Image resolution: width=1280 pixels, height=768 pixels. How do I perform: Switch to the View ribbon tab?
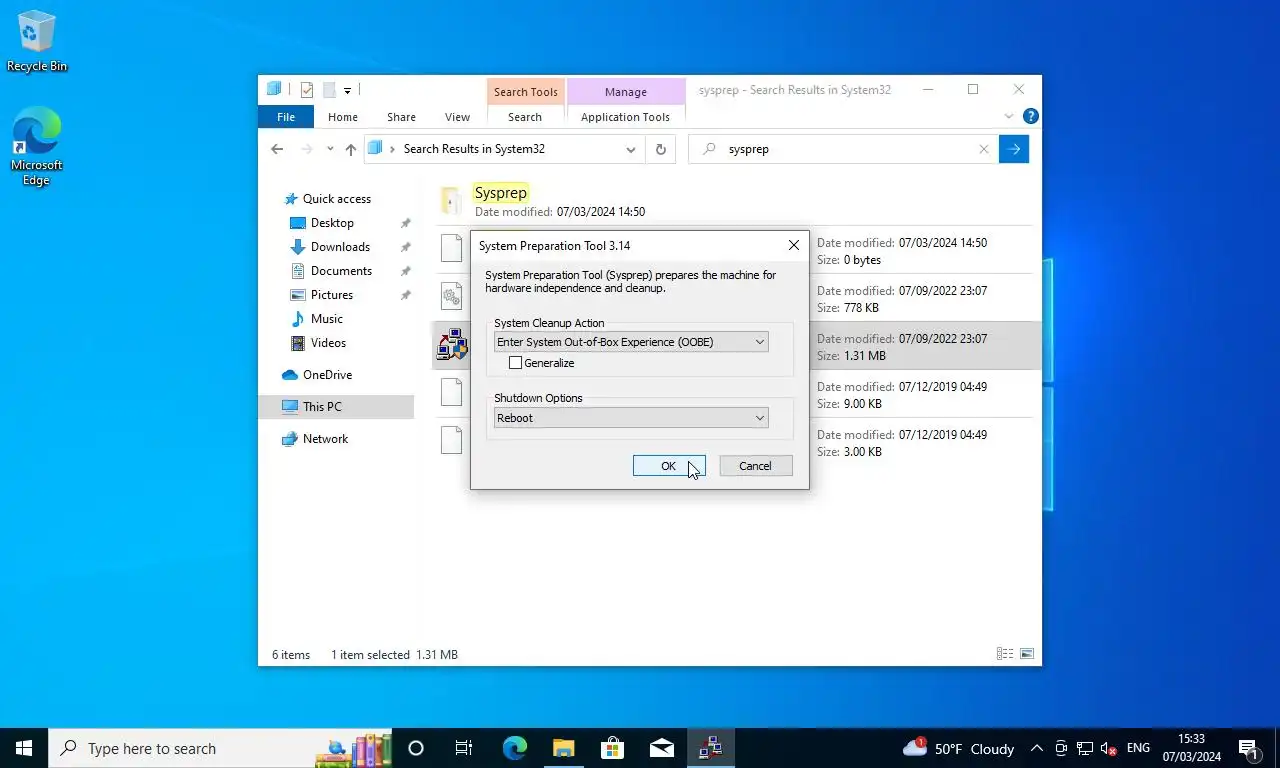pos(457,117)
